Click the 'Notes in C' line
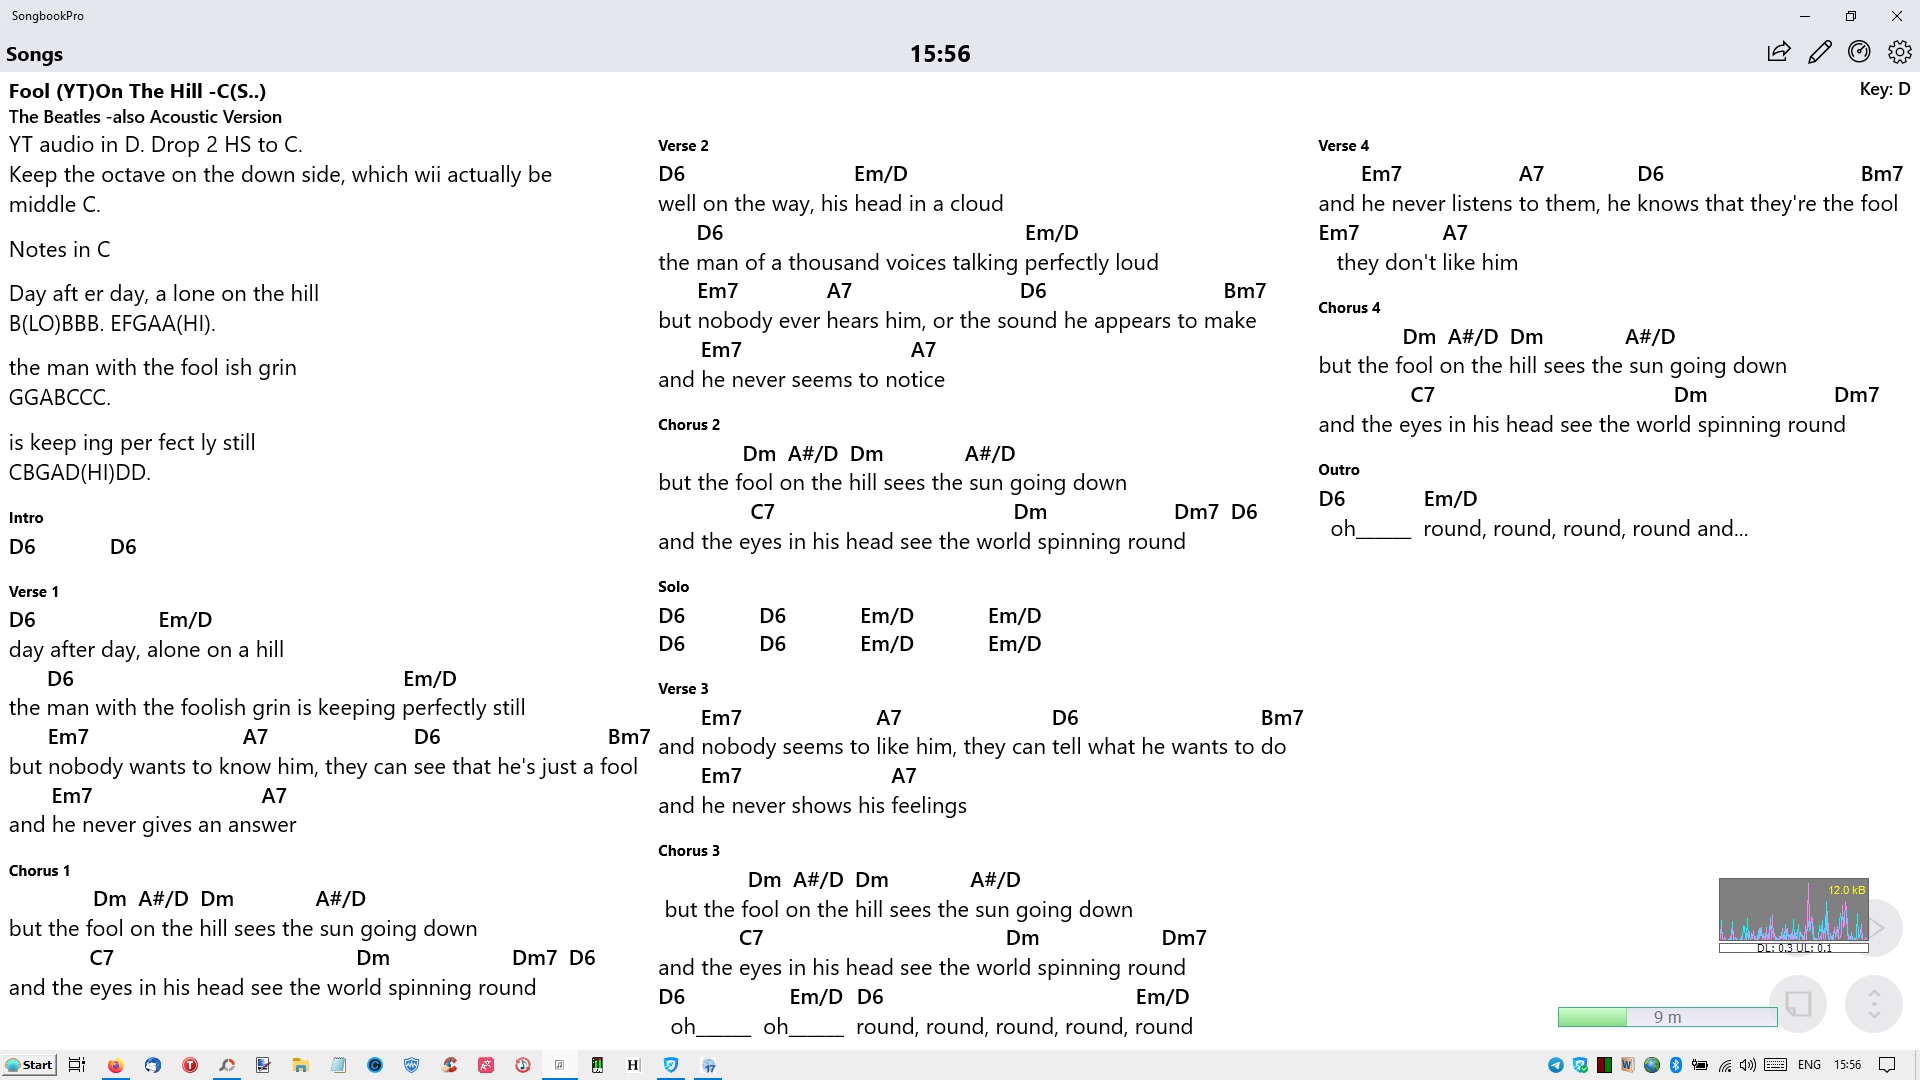This screenshot has width=1920, height=1080. pos(60,250)
